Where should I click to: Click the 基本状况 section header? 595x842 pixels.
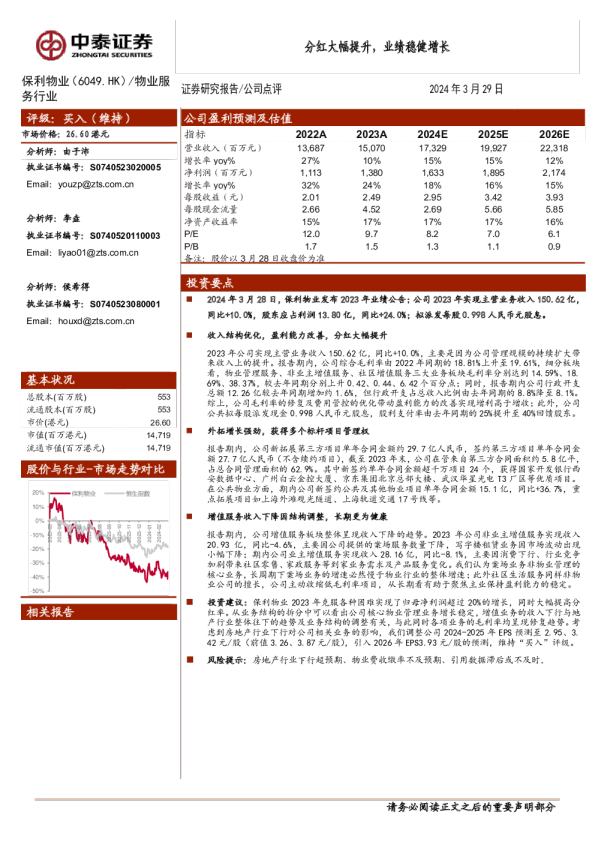99,380
